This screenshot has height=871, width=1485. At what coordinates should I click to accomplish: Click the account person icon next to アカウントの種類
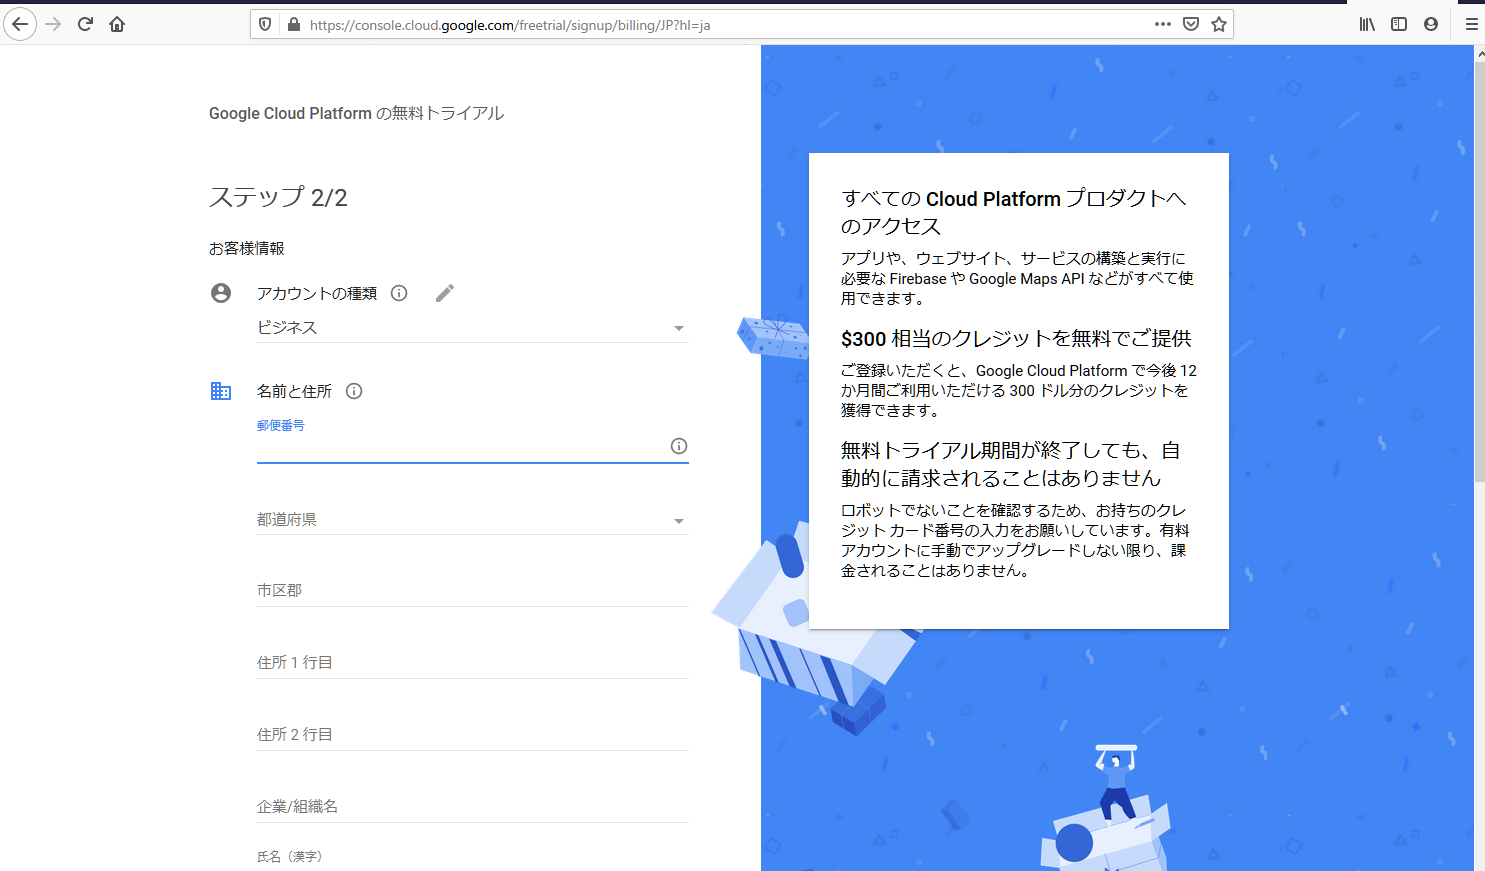point(221,293)
